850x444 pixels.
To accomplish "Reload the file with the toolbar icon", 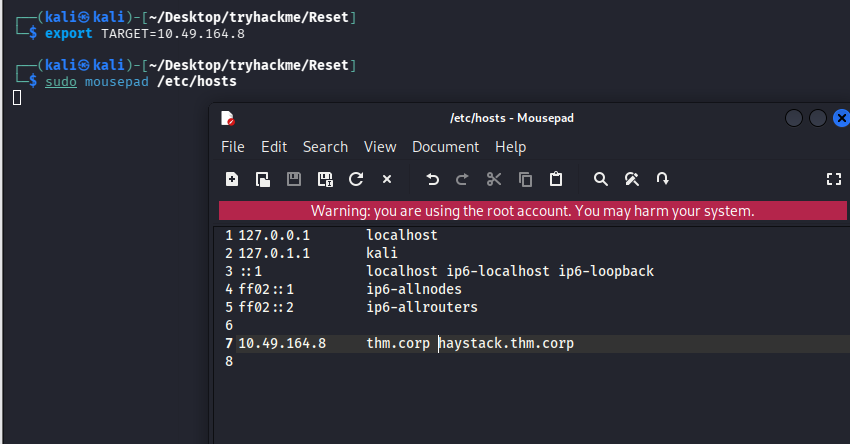I will [355, 179].
